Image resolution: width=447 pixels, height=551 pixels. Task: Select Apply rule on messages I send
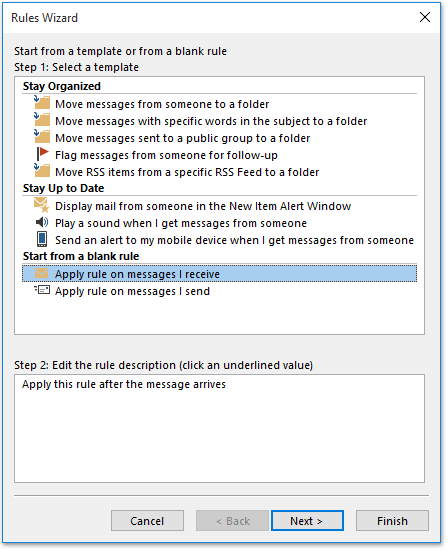(x=132, y=291)
